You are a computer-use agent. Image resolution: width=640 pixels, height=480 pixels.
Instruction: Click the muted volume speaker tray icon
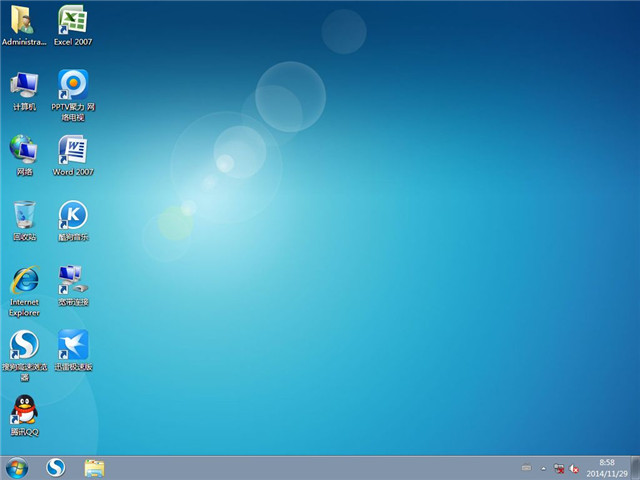[x=574, y=469]
